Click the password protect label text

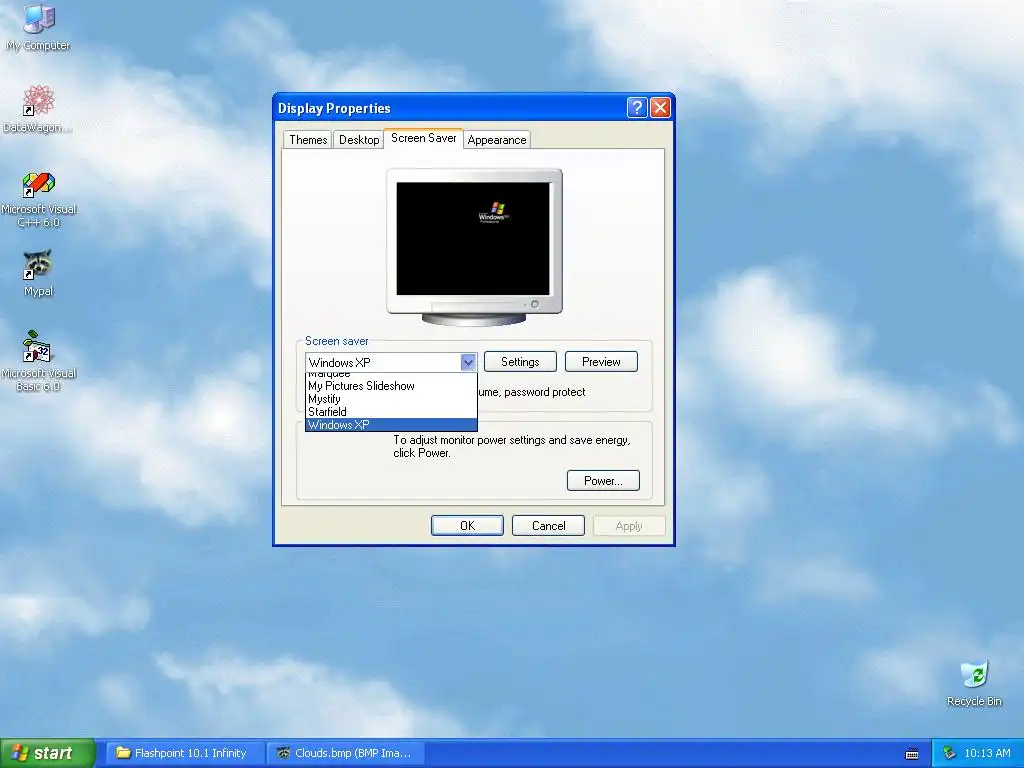(x=545, y=392)
